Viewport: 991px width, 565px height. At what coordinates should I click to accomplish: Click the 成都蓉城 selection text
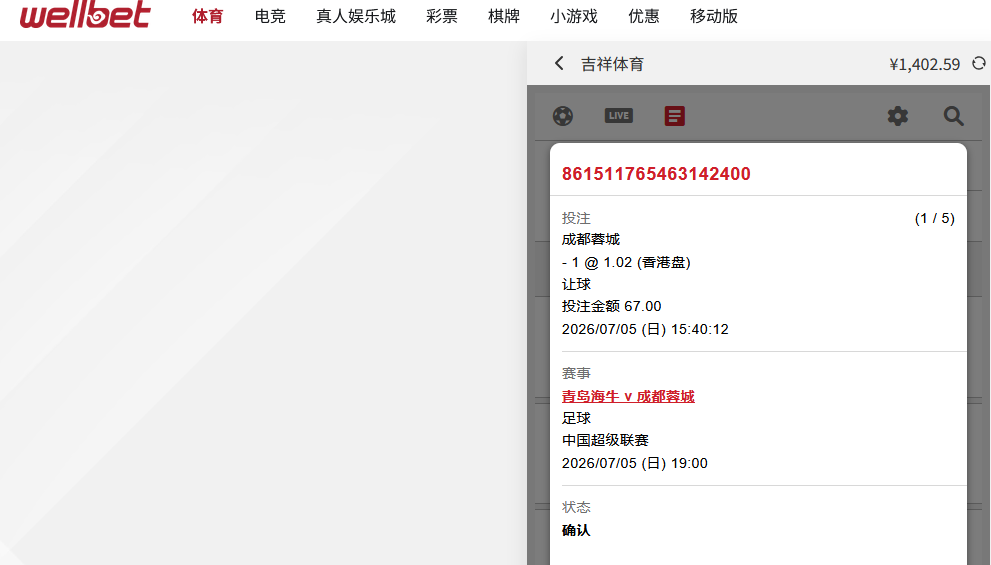[x=591, y=240]
